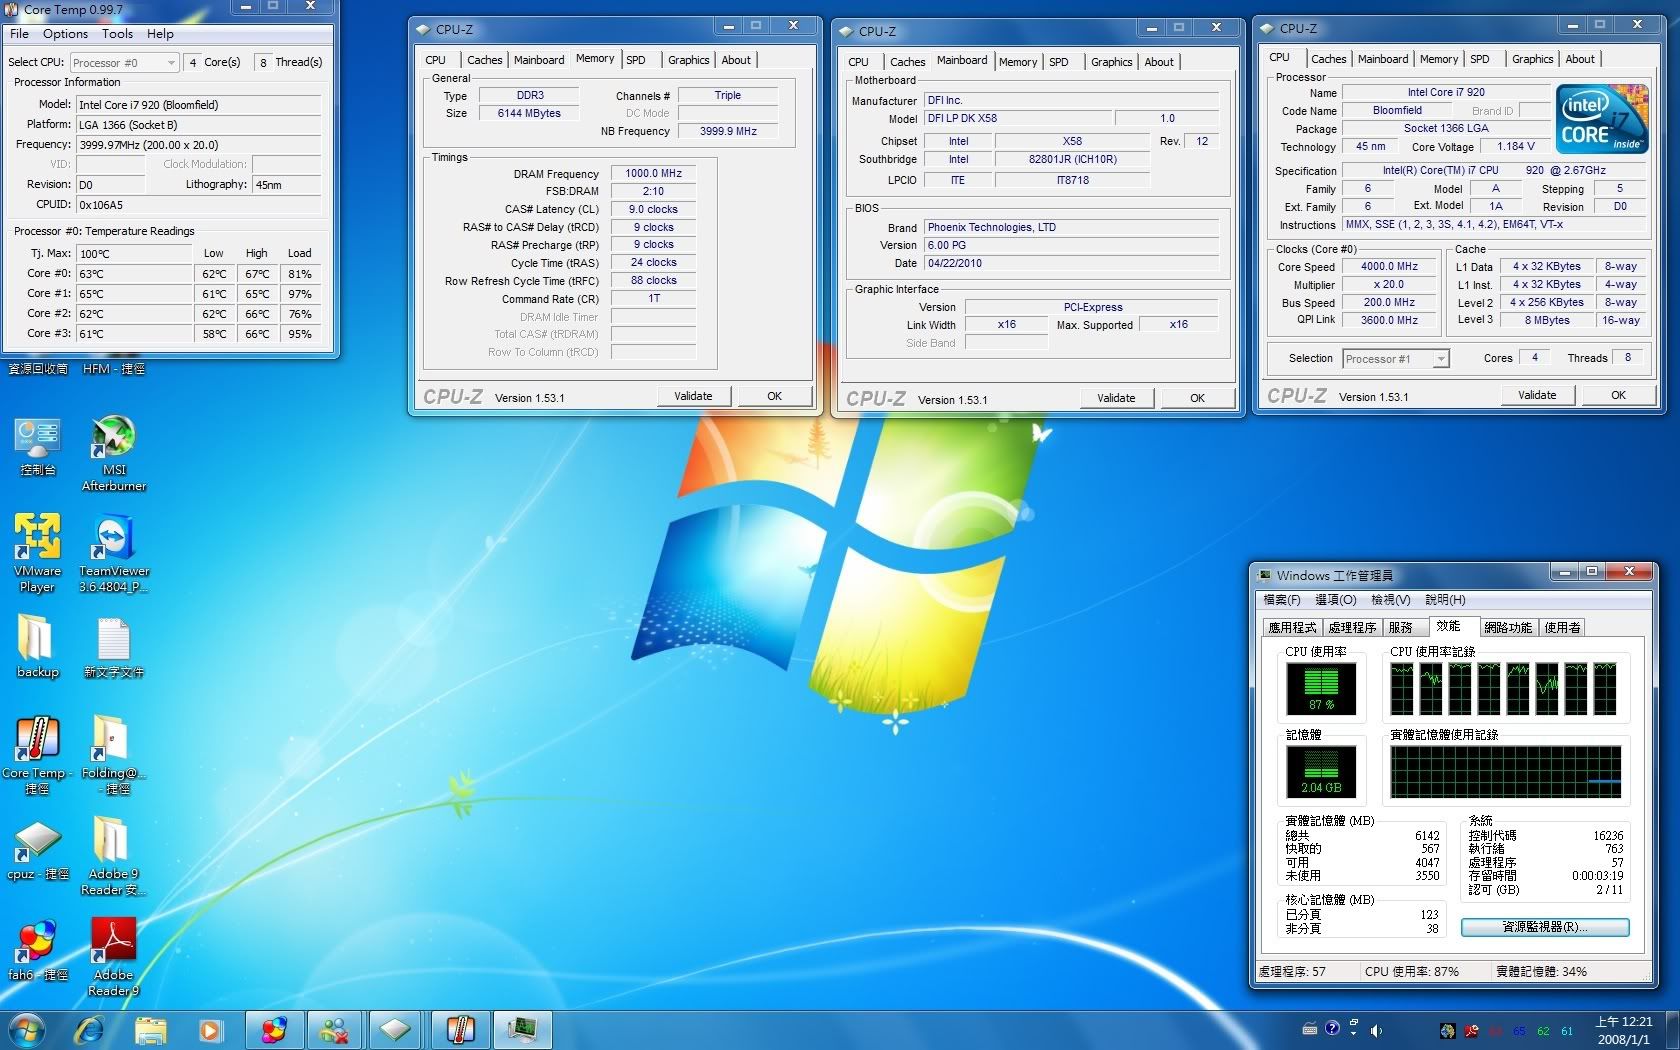
Task: Open the Selection Processor #1 dropdown in CPU-Z
Action: pyautogui.click(x=1396, y=359)
